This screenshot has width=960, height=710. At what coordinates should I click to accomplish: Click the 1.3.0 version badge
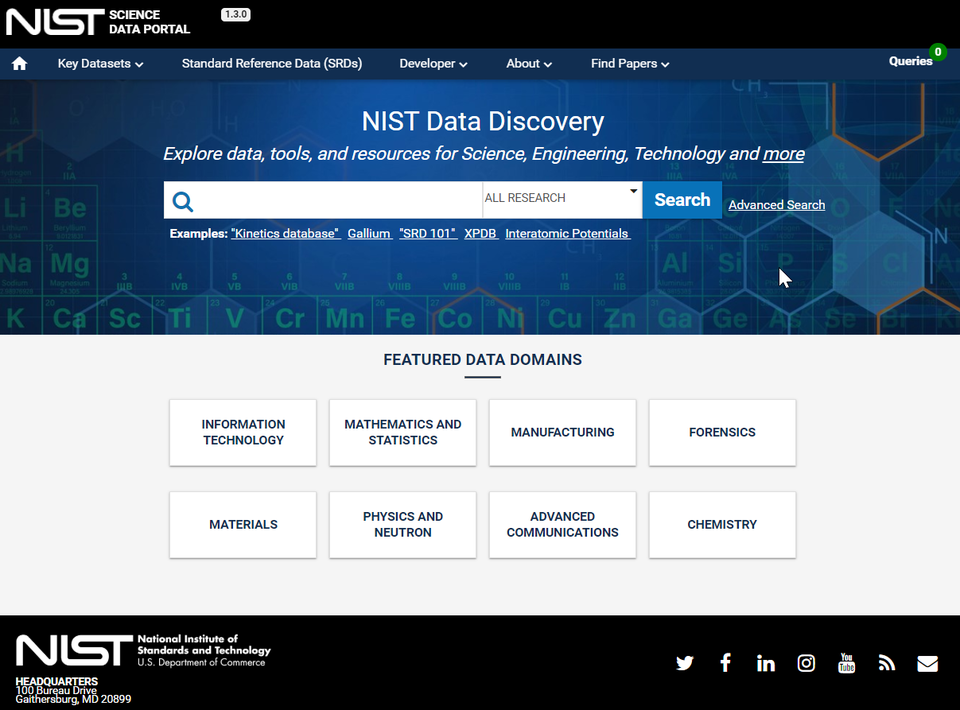coord(236,14)
